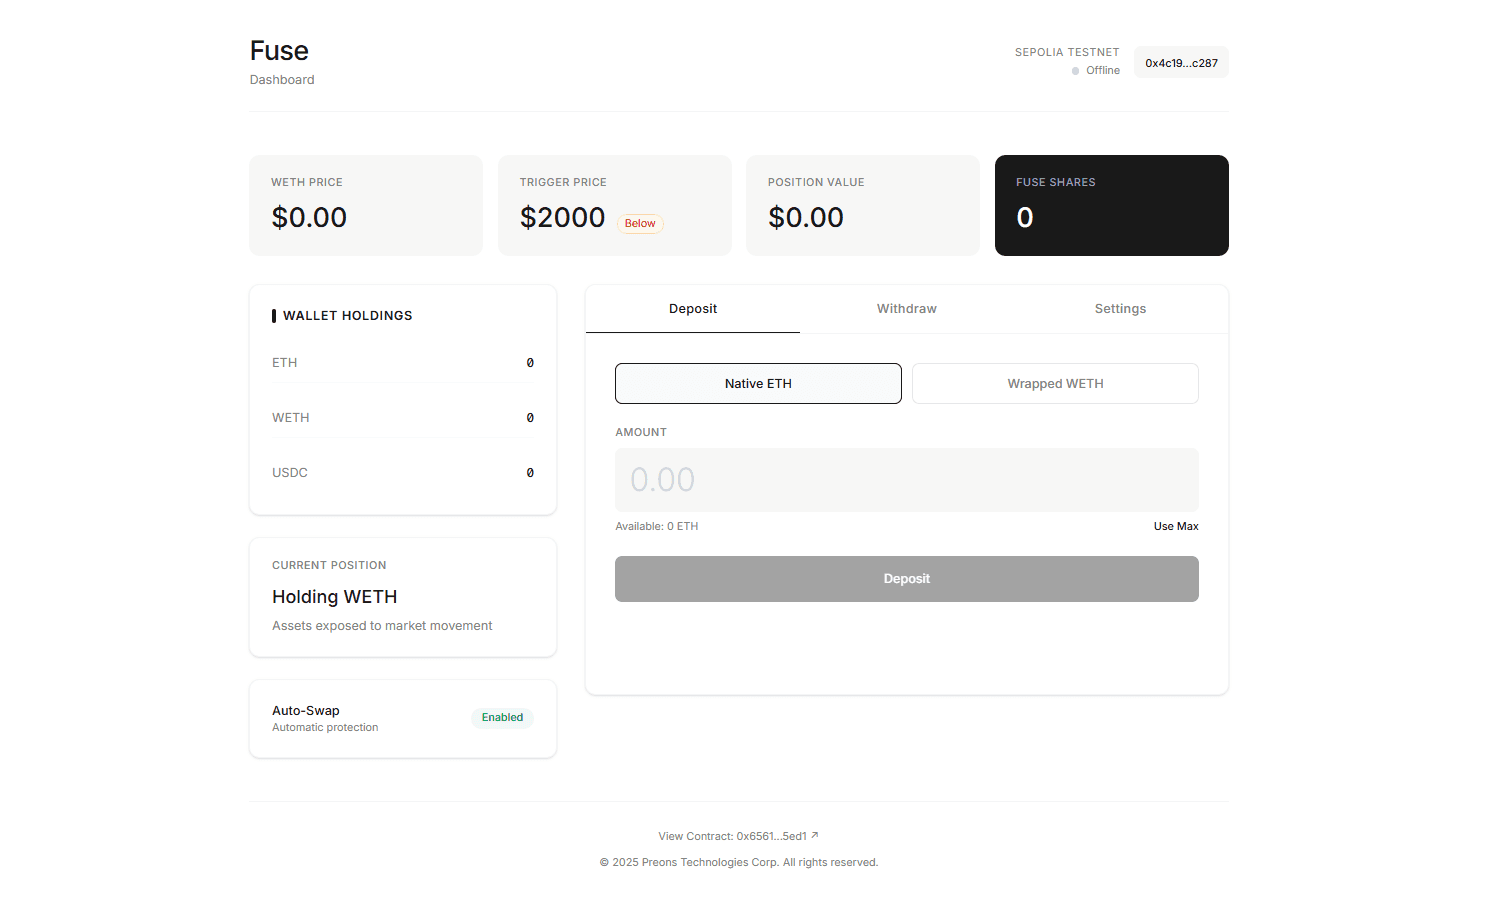
Task: Open the View Contract 0x6561...5ed1 link
Action: pos(732,836)
